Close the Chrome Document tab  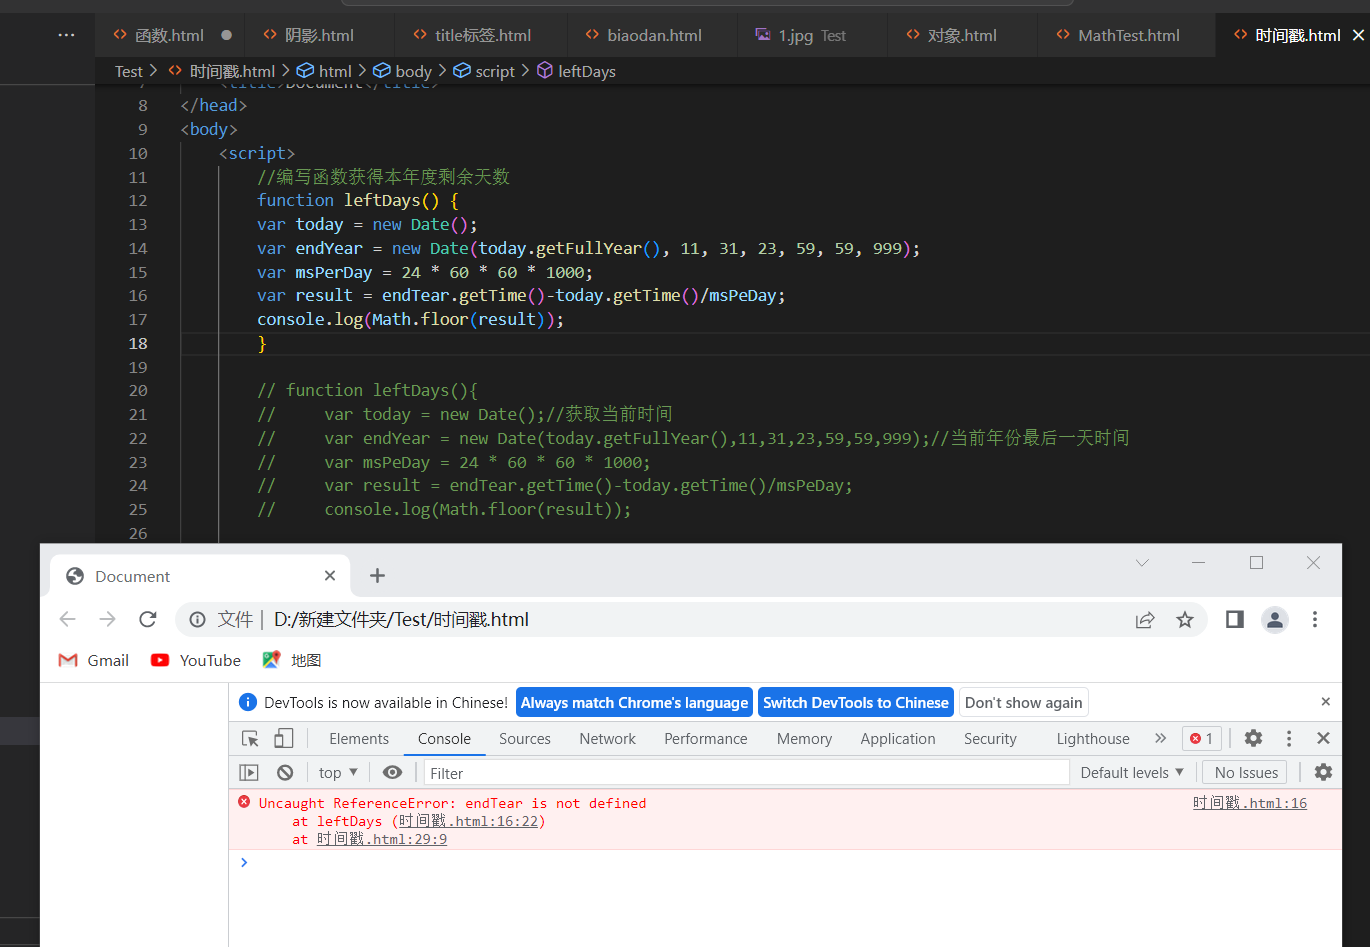[330, 576]
